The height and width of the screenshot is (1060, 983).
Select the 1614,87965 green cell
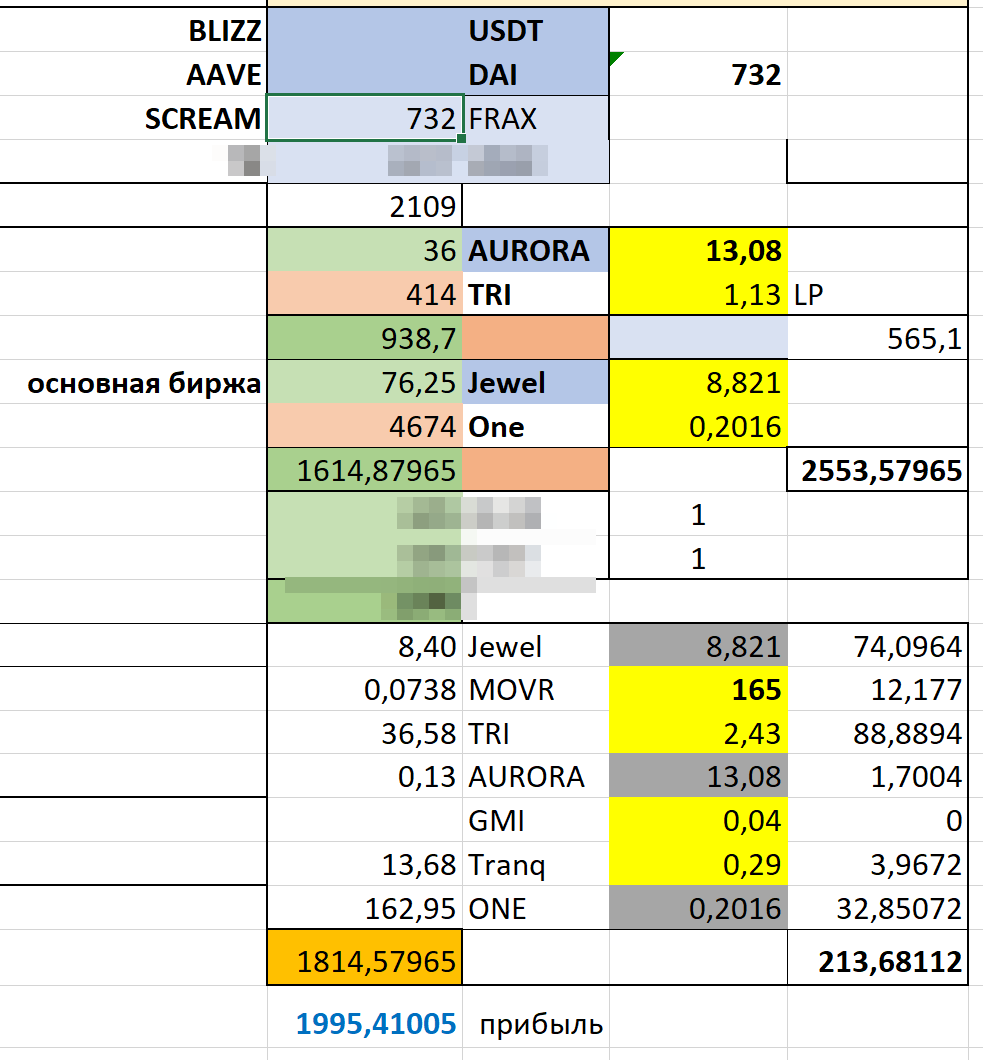(365, 470)
